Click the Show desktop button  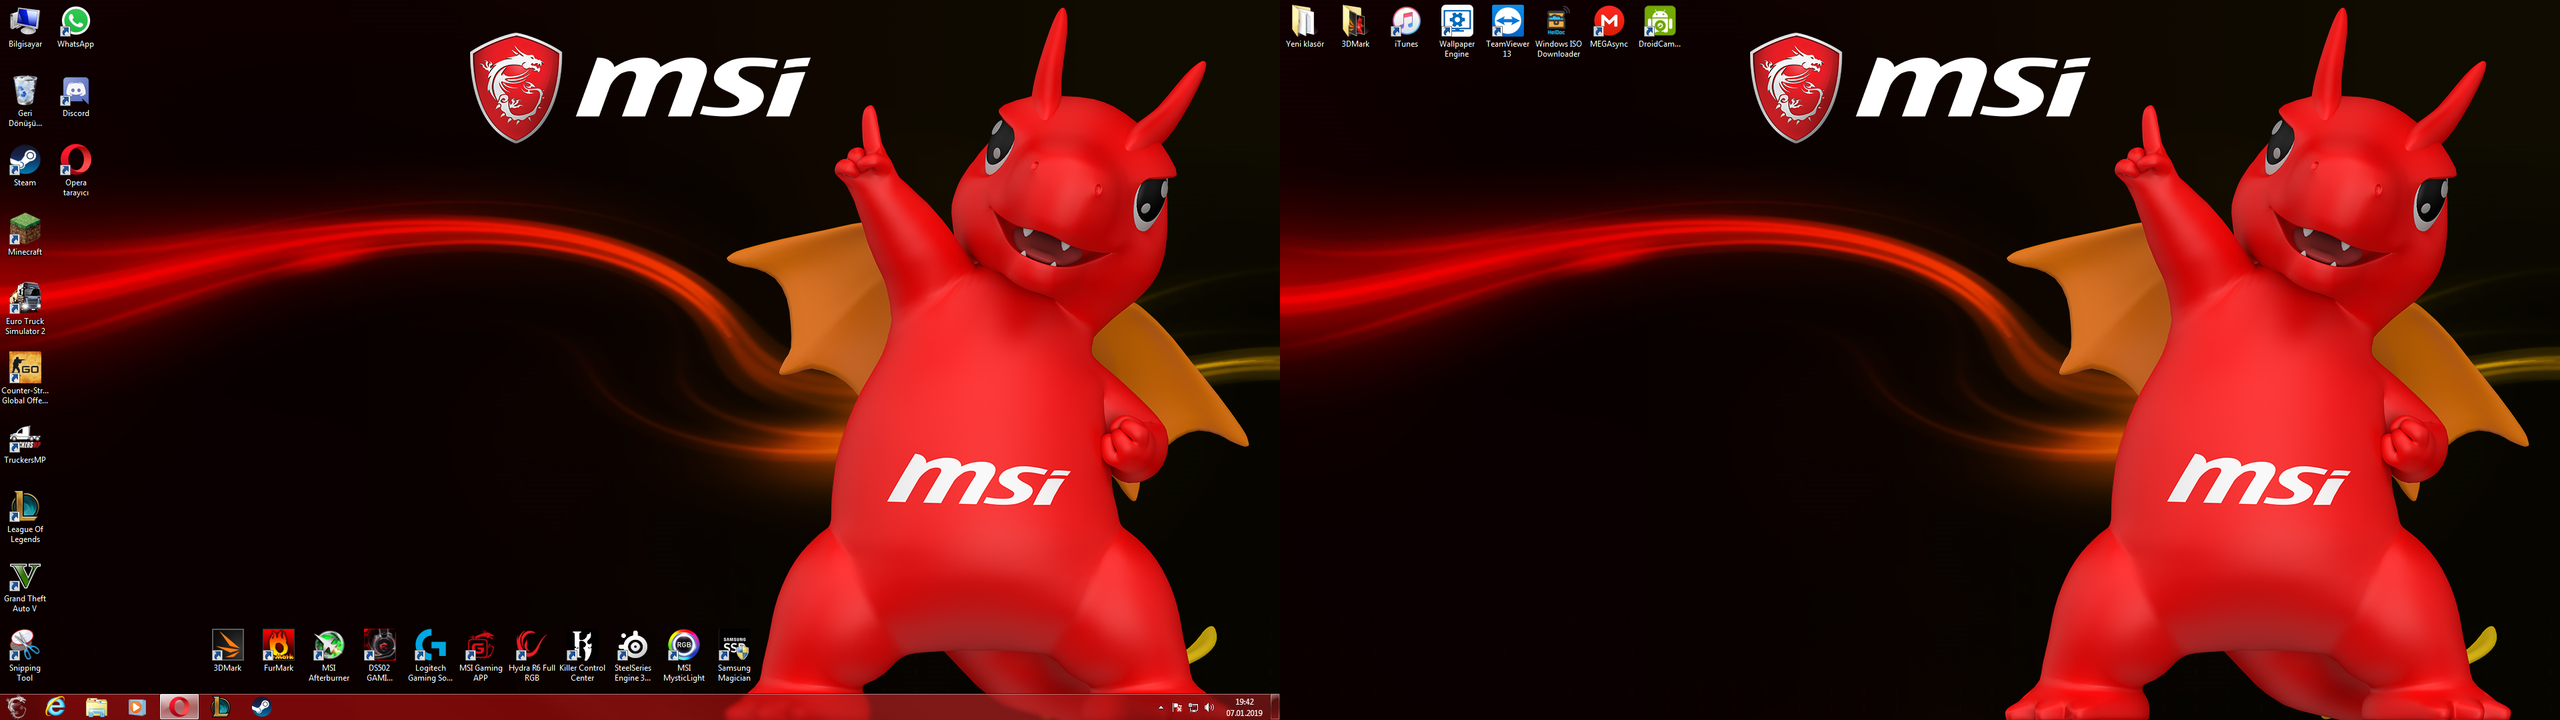click(1275, 707)
